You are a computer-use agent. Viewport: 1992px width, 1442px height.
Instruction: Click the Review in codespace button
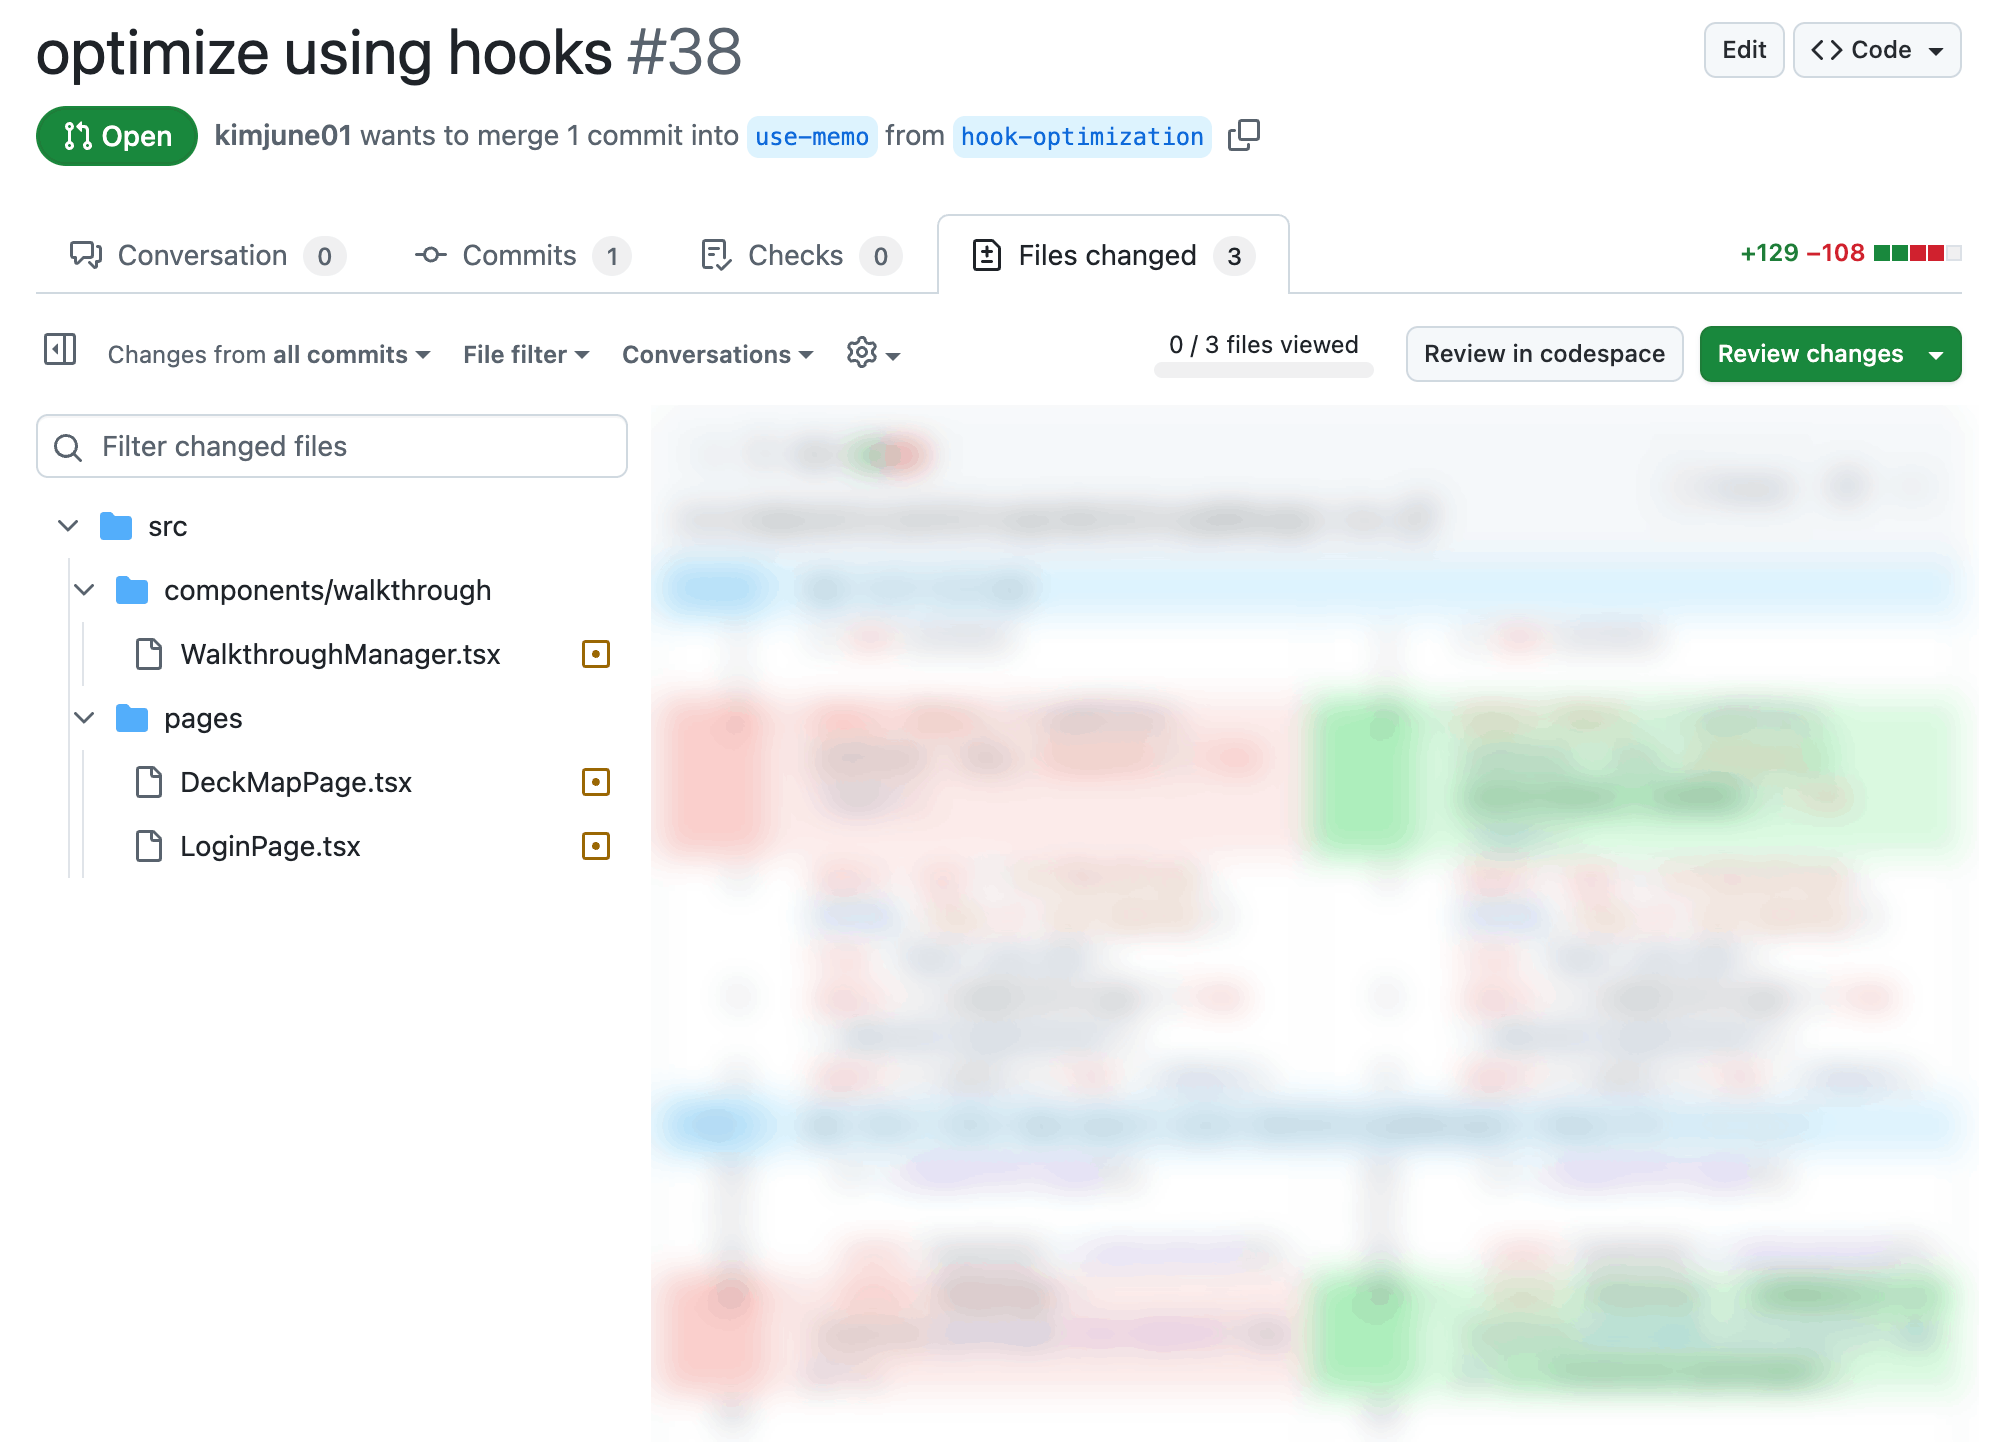tap(1543, 354)
